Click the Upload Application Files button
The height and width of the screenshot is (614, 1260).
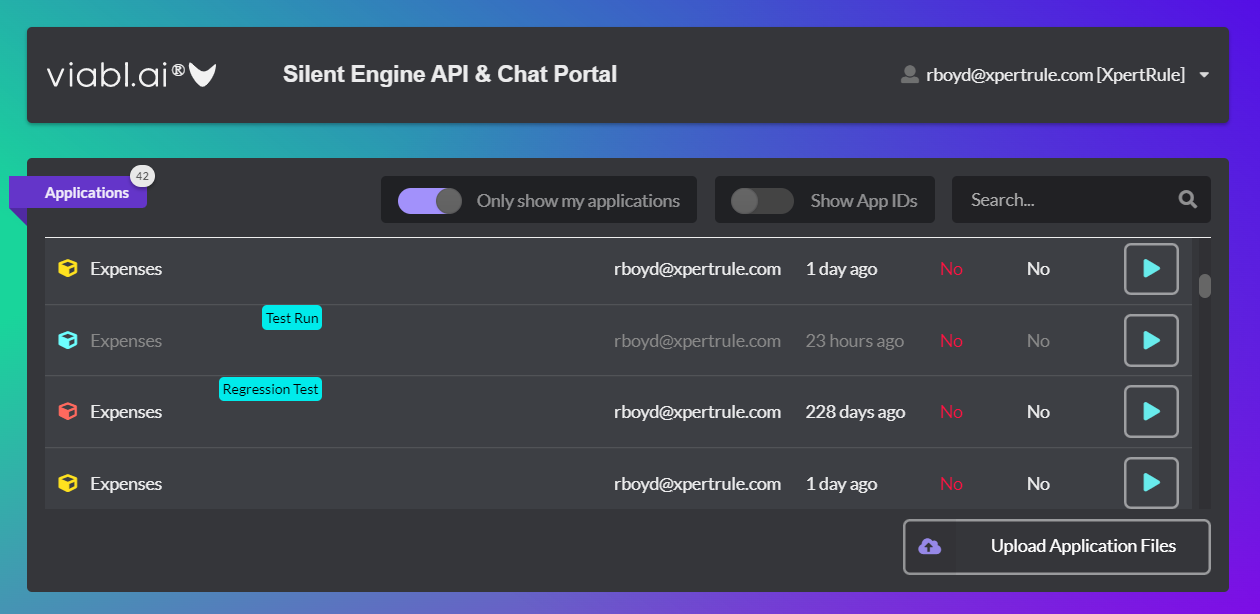tap(1056, 547)
